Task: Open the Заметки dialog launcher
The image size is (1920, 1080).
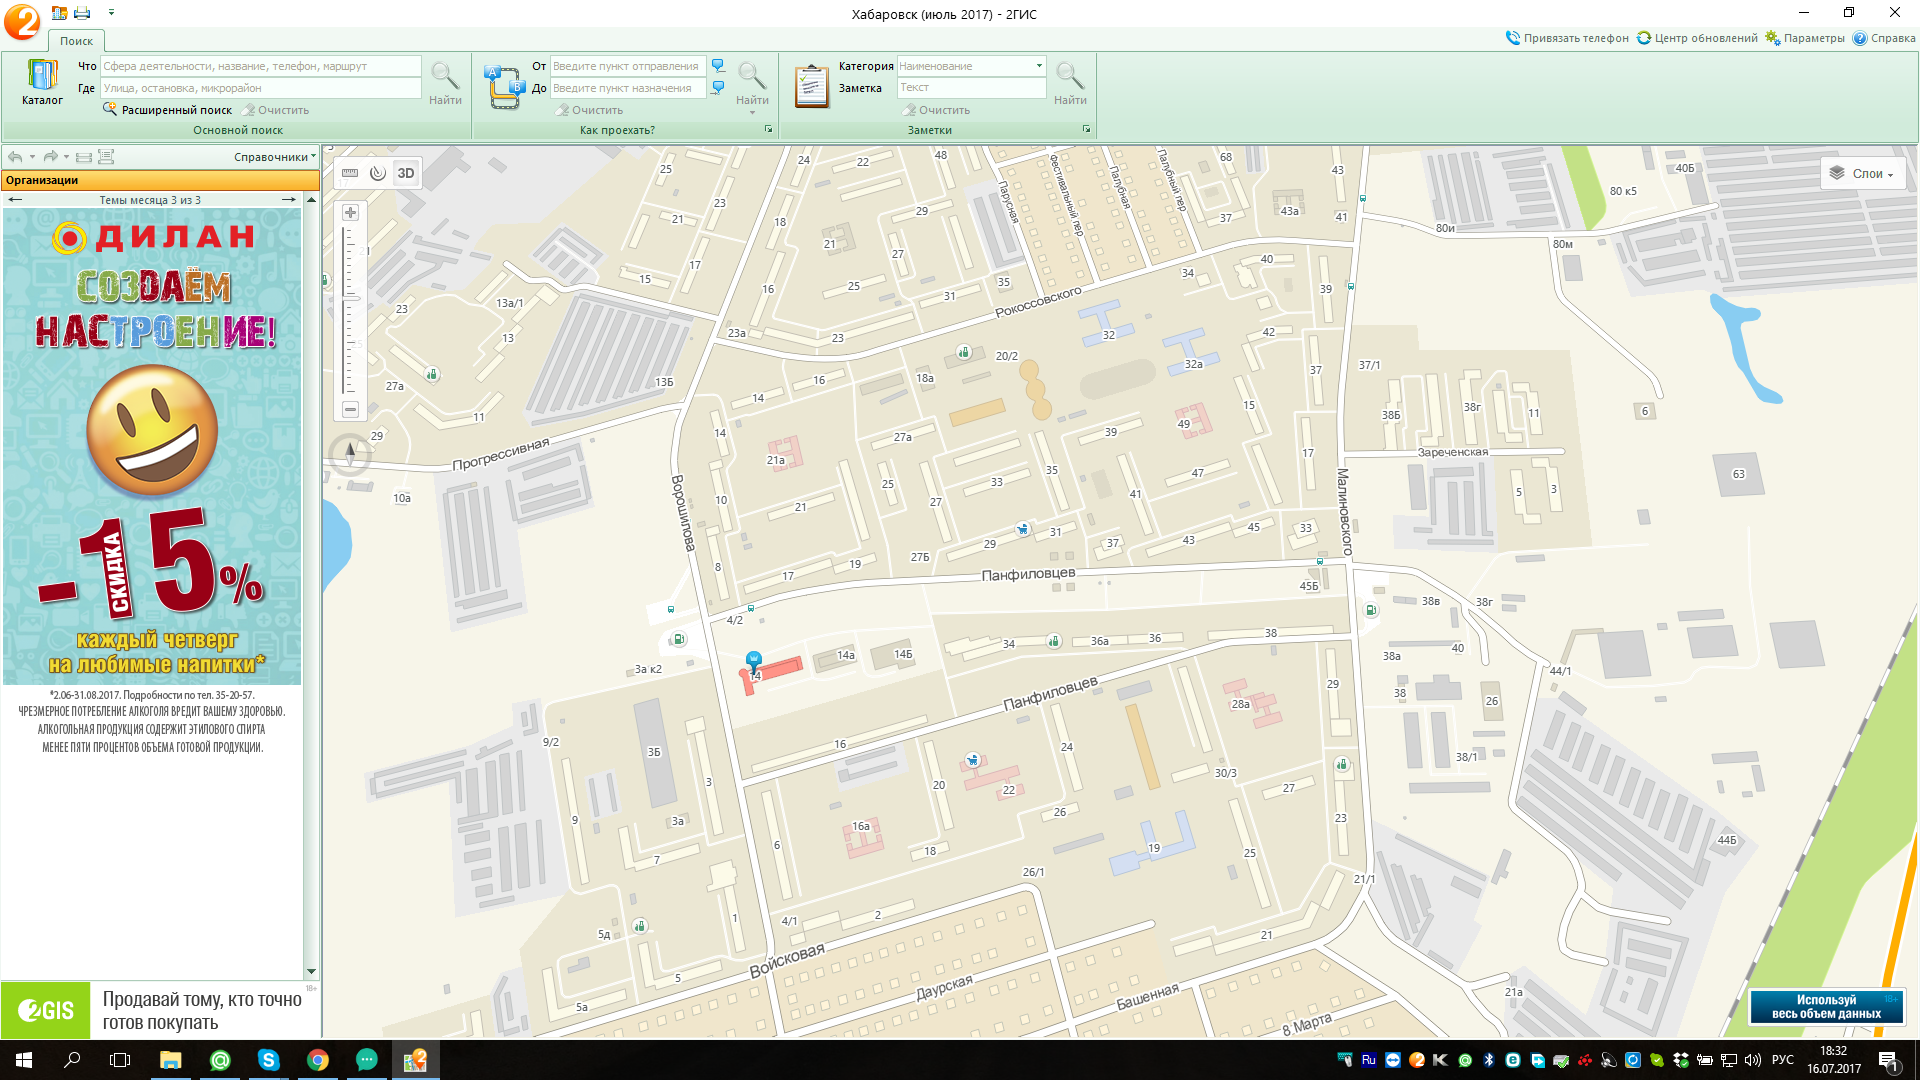Action: pos(1087,130)
